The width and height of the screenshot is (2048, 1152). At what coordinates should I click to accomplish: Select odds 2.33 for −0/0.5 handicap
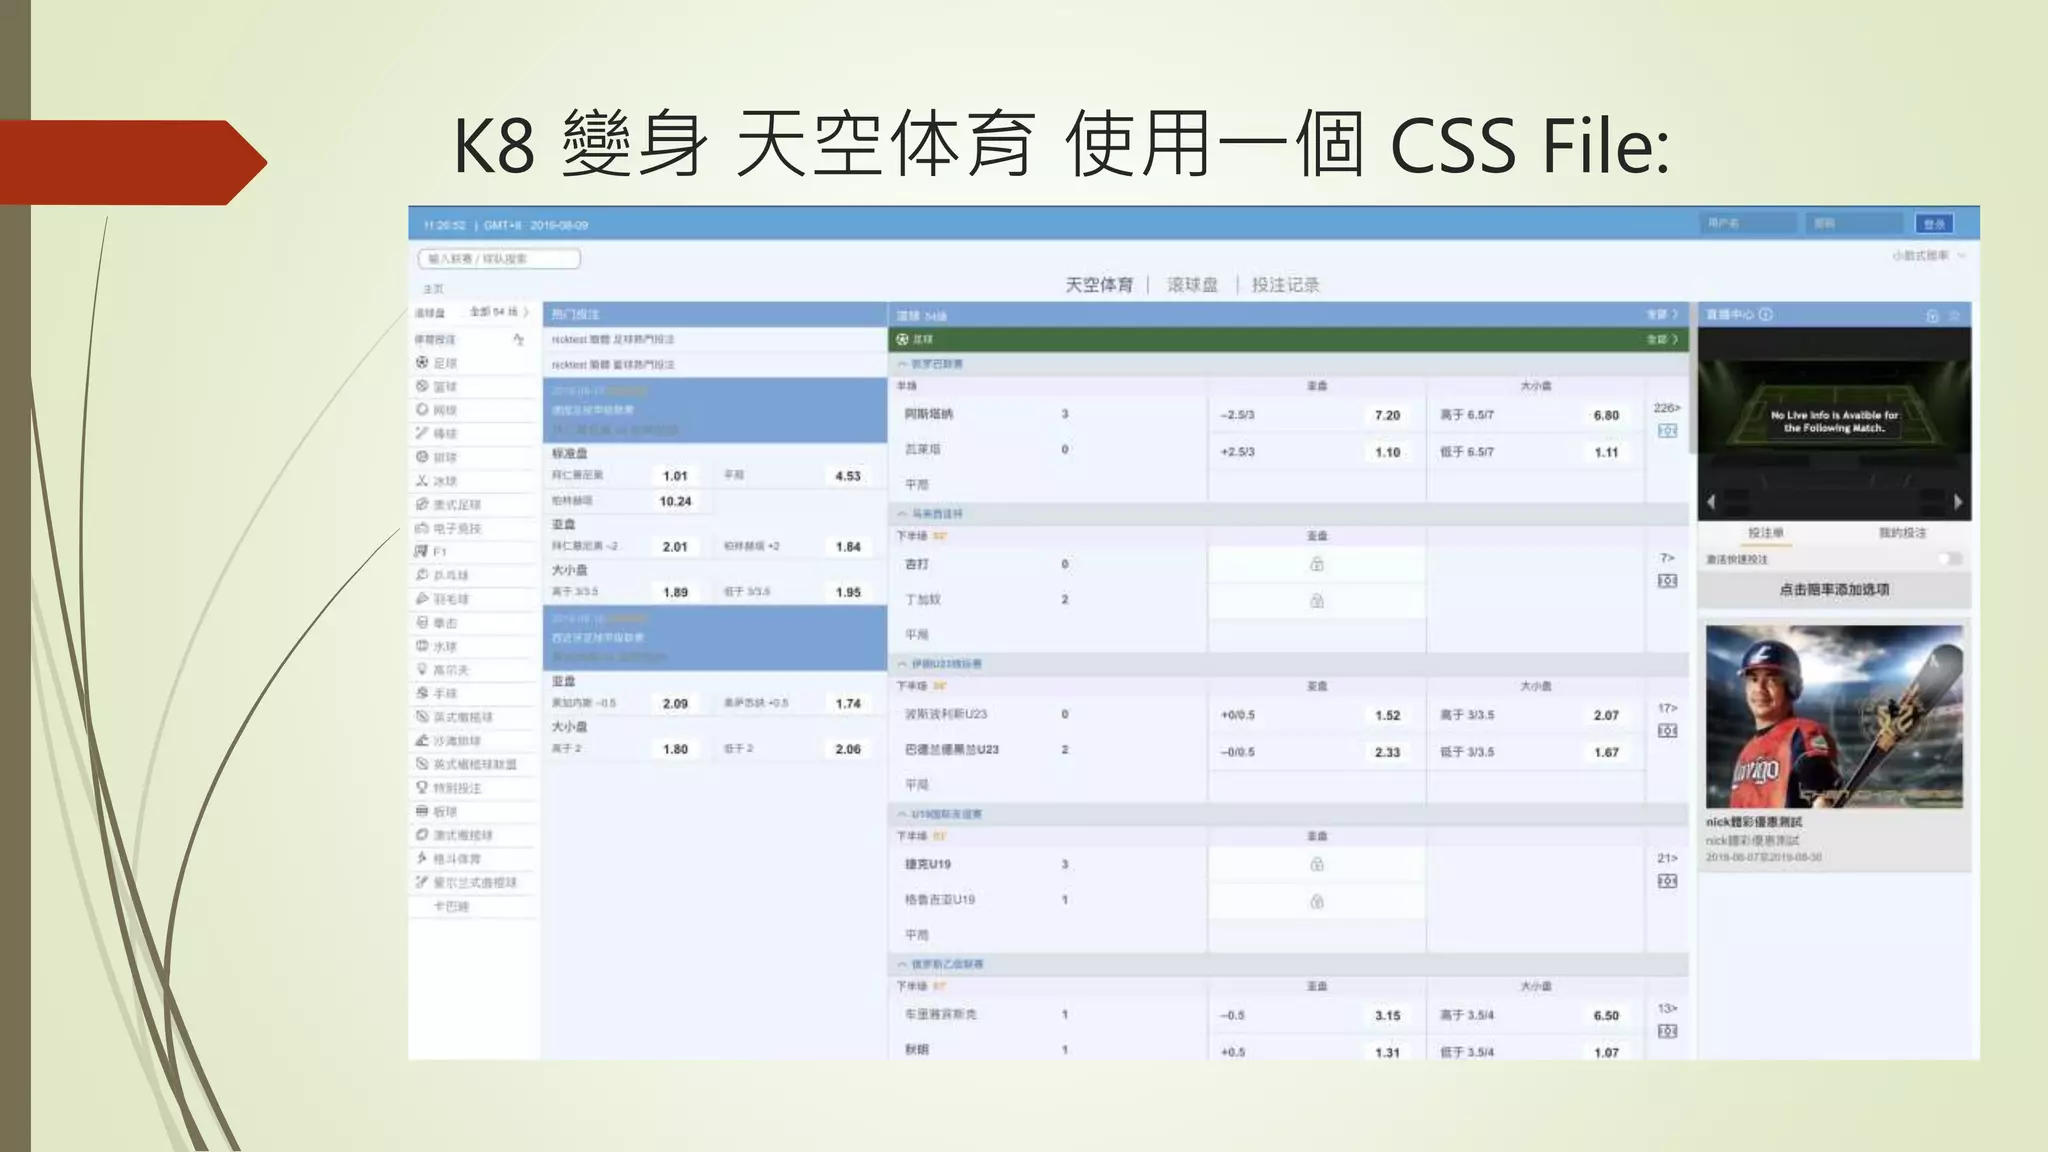tap(1387, 752)
